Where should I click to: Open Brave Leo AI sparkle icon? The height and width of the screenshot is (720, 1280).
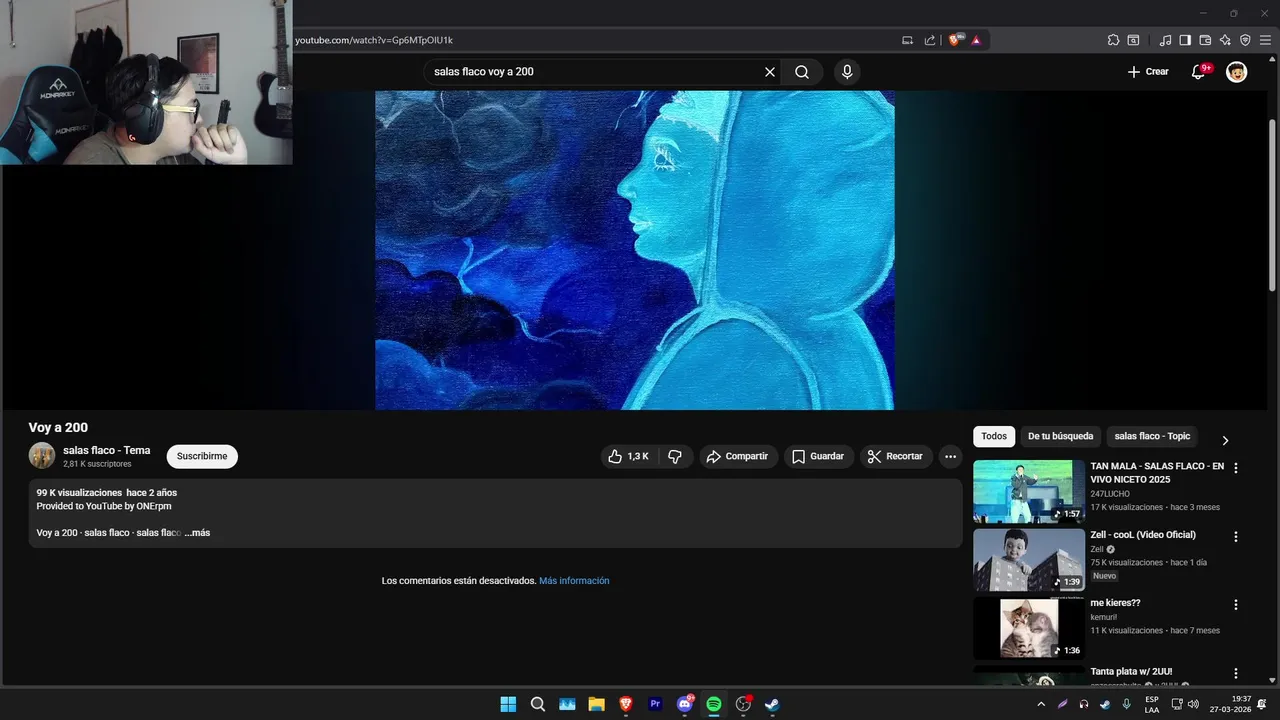1225,41
